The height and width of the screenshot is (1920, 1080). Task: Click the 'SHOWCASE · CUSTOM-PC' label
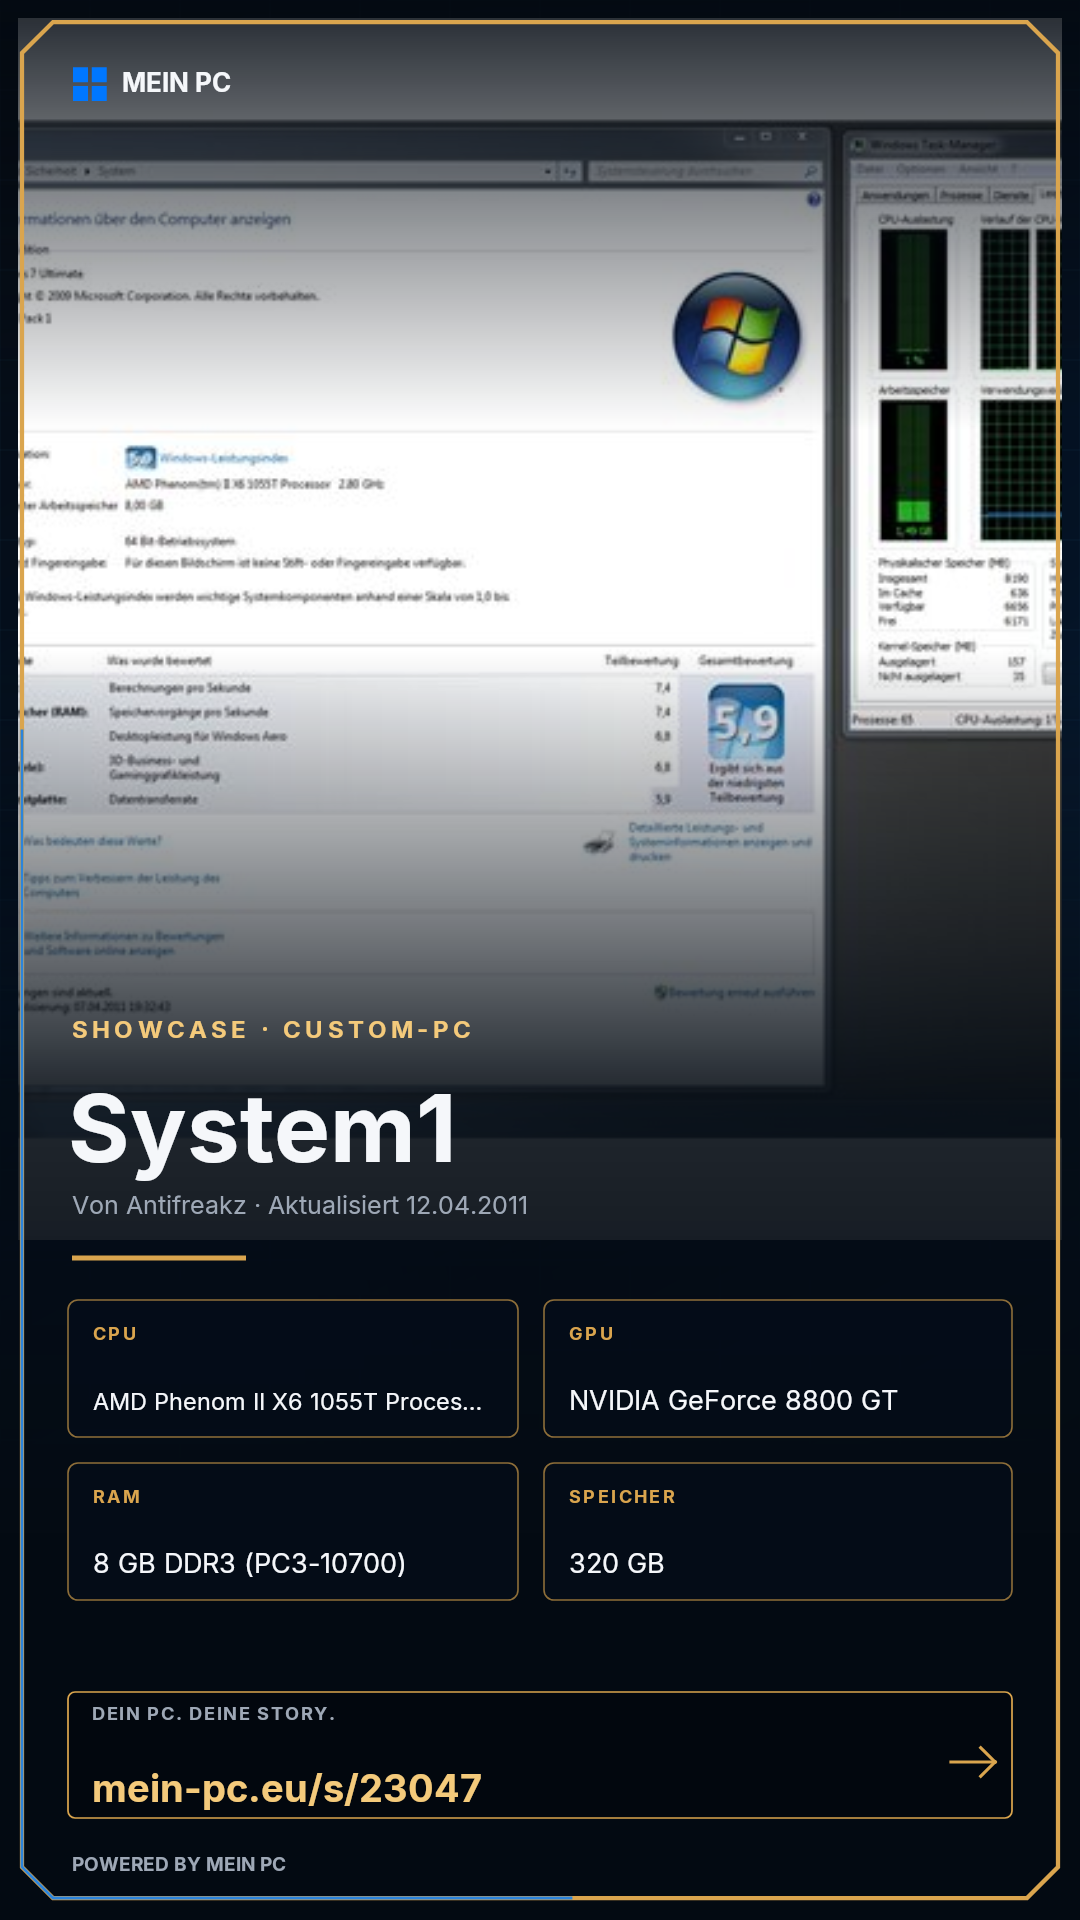pyautogui.click(x=272, y=1030)
